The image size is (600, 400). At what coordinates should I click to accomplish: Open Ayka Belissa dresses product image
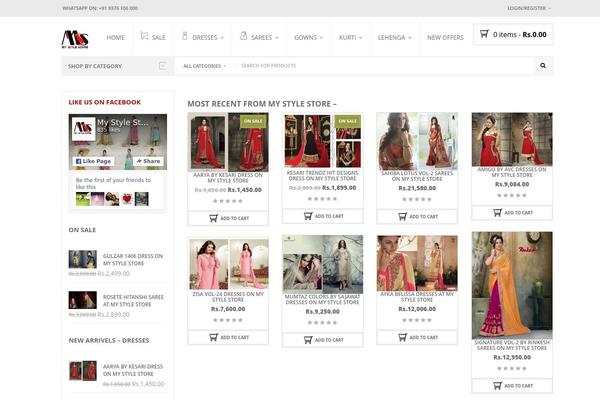(x=417, y=263)
